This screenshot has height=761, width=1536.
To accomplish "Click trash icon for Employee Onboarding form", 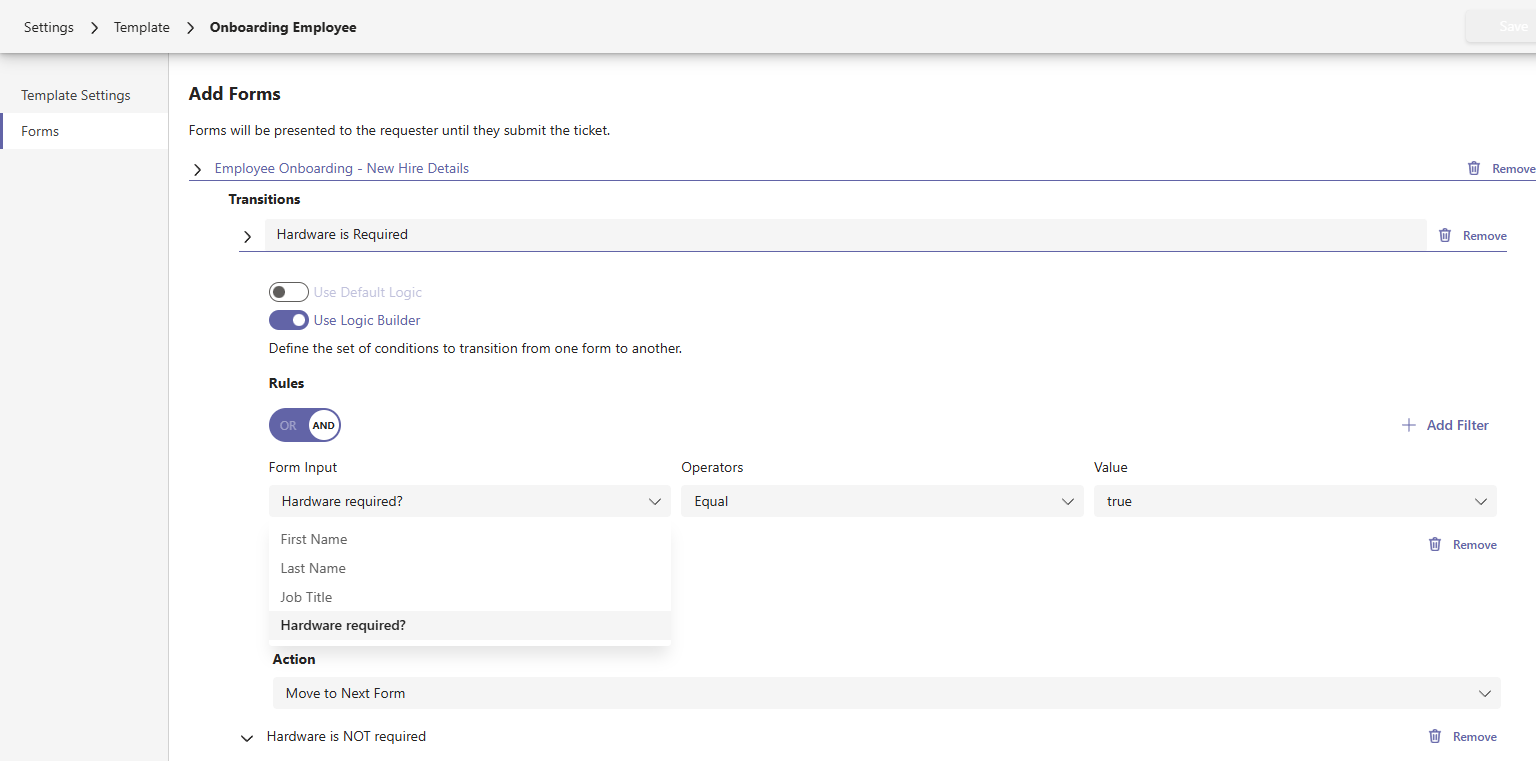I will [1473, 168].
